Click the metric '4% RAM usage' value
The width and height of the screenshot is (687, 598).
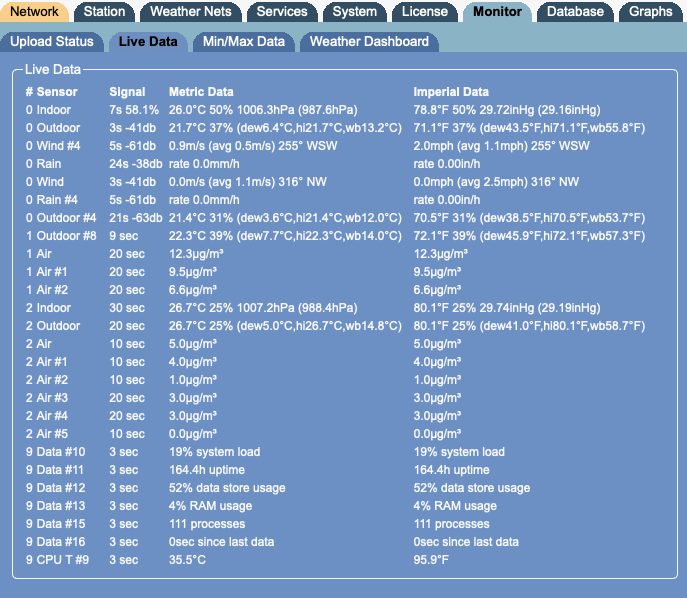coord(211,506)
